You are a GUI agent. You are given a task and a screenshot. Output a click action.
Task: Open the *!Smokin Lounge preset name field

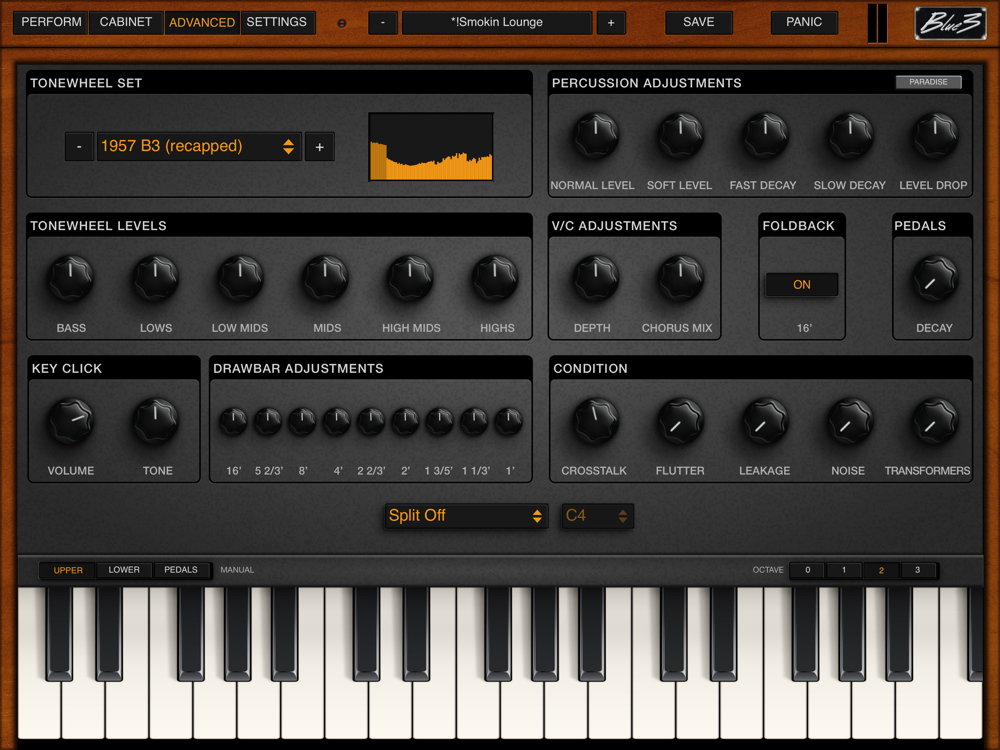coord(497,23)
